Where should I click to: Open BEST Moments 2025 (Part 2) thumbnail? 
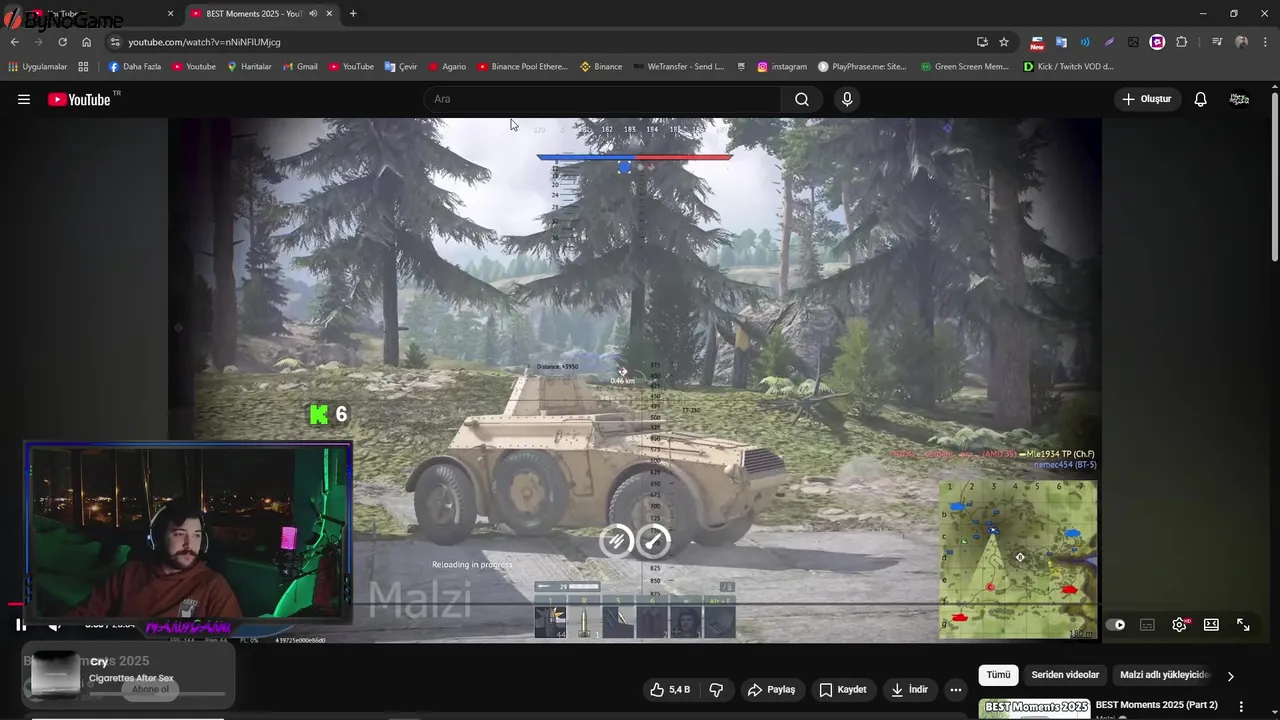point(1034,709)
